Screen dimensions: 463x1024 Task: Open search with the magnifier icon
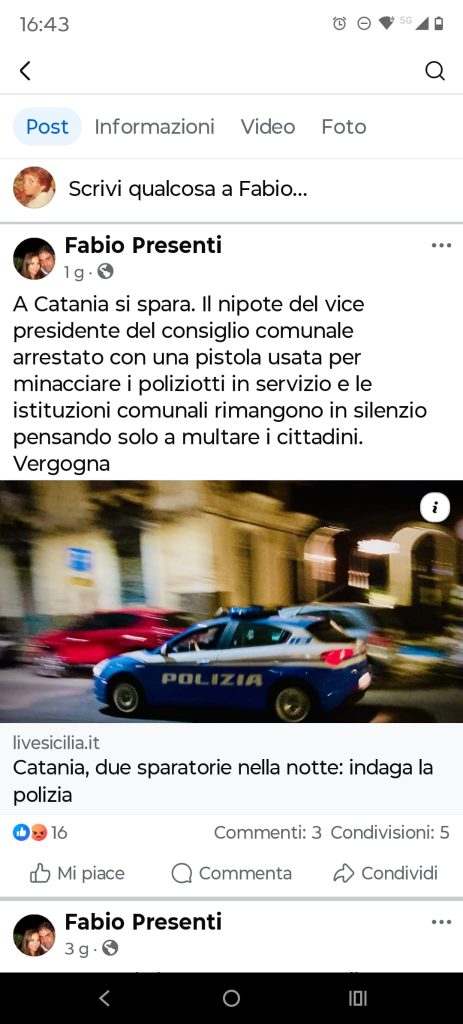[435, 71]
